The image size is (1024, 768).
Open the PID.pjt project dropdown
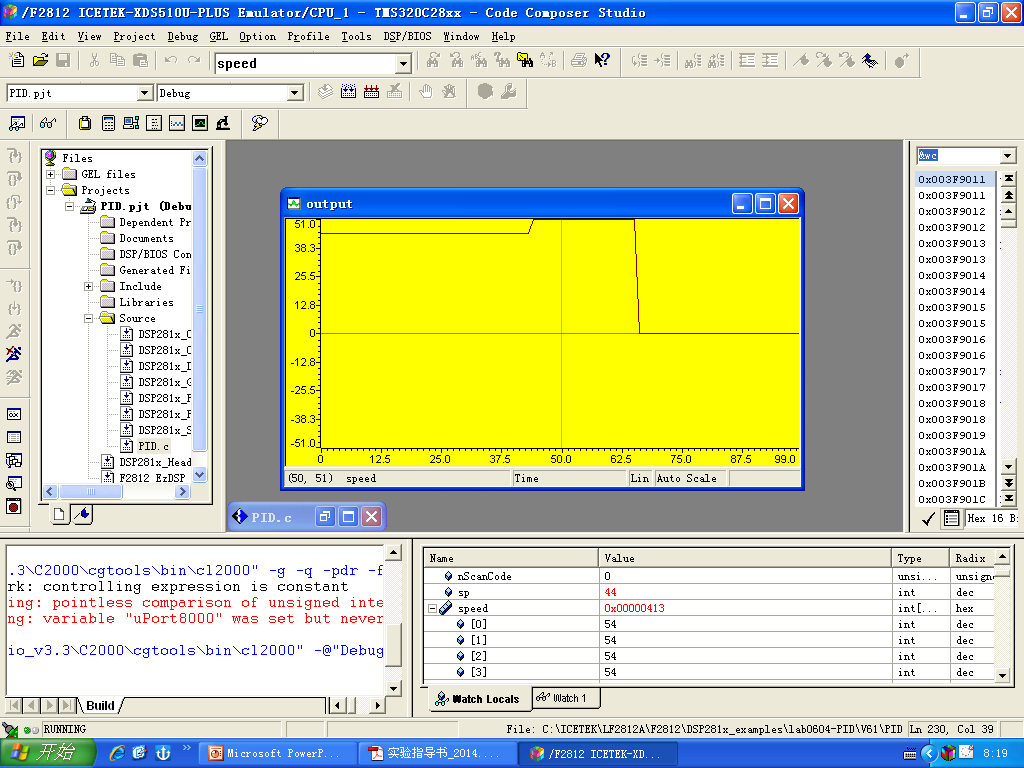(x=146, y=93)
